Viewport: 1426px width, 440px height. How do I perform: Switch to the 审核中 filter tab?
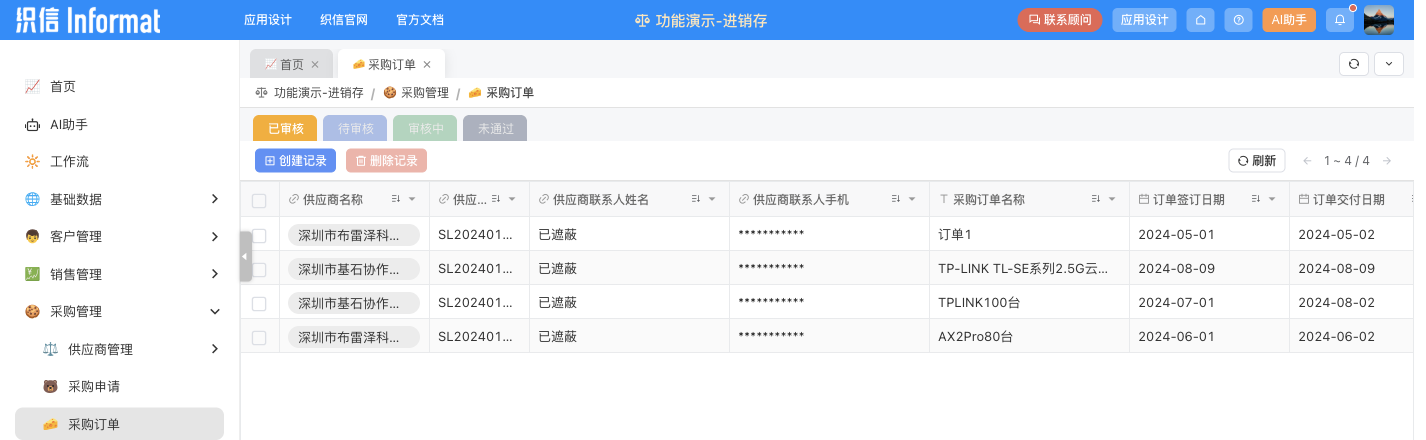(425, 128)
